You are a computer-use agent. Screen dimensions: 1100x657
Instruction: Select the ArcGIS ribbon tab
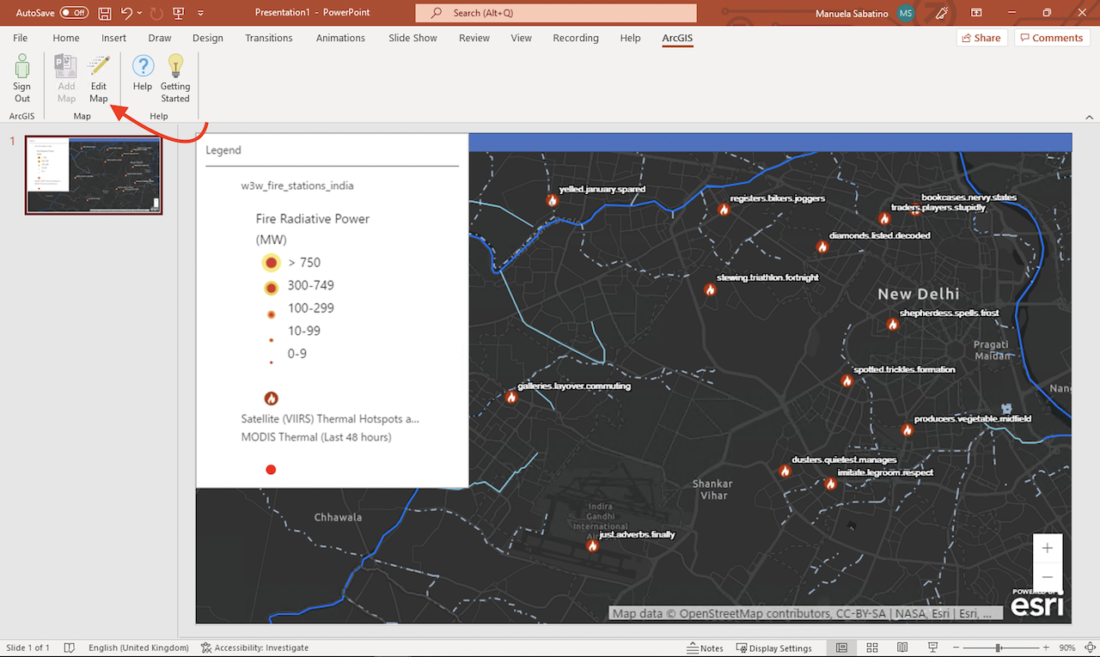click(677, 38)
